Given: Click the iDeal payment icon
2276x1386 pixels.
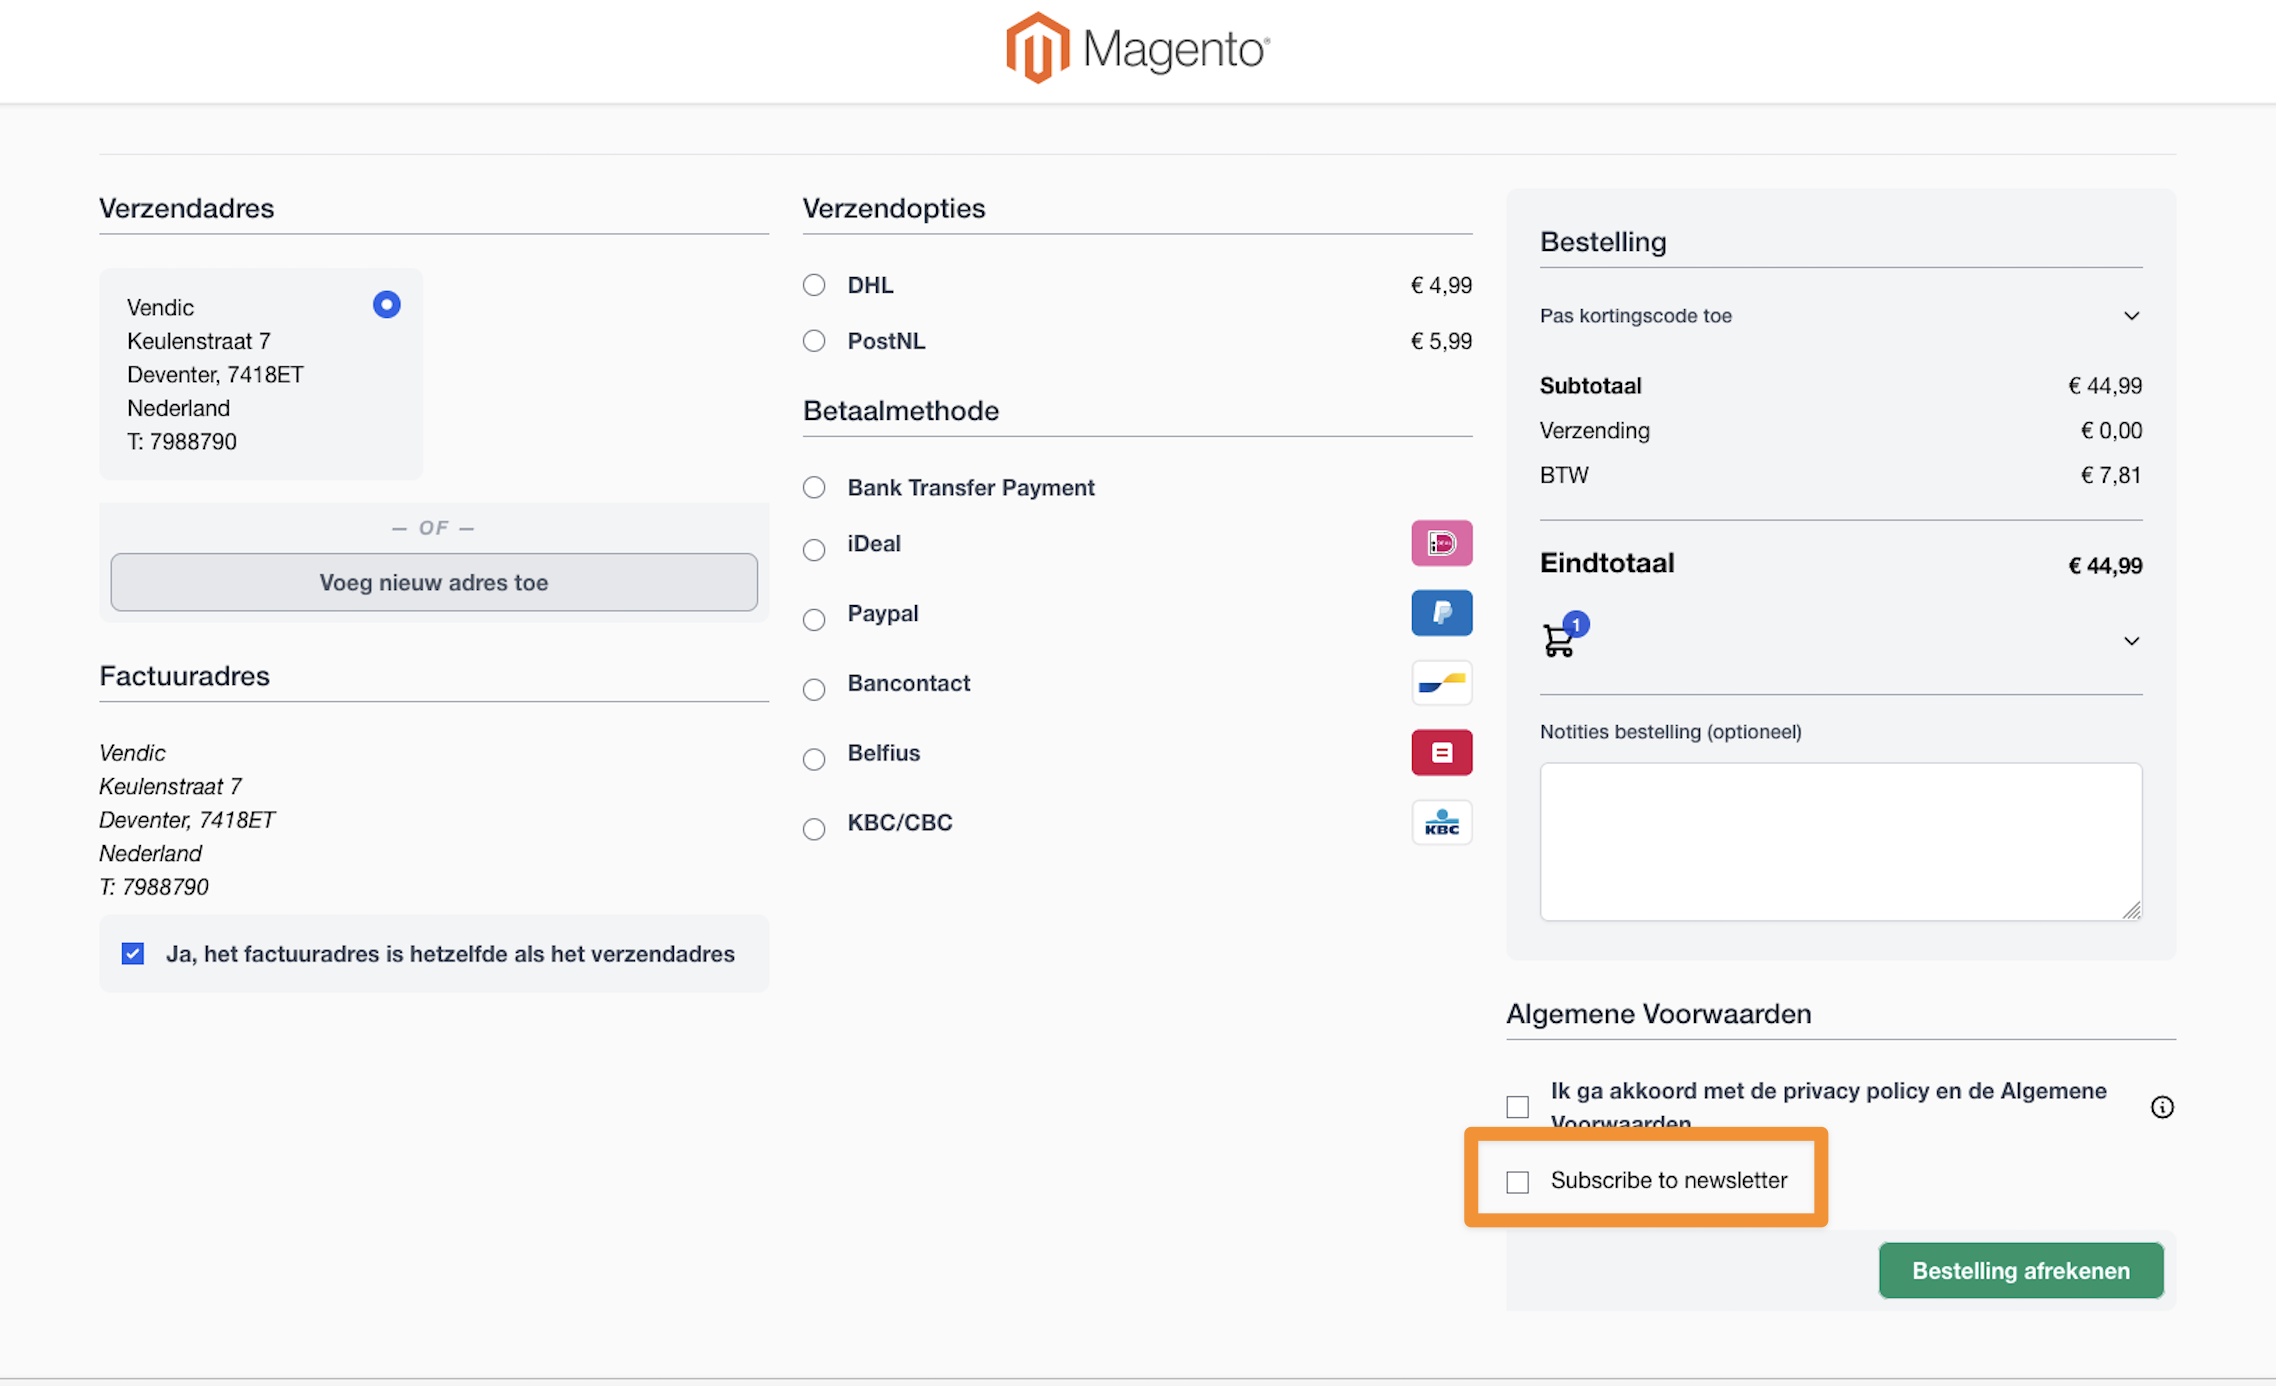Looking at the screenshot, I should coord(1441,543).
